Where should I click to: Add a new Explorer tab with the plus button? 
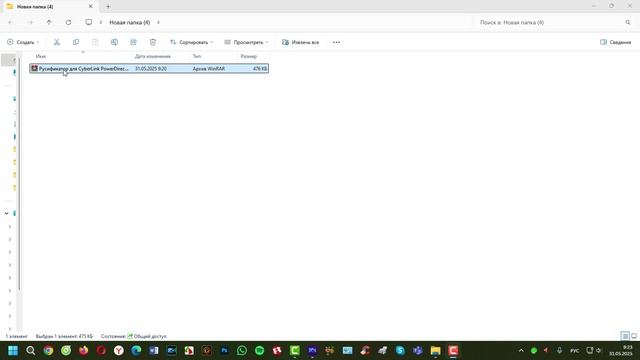click(x=108, y=7)
